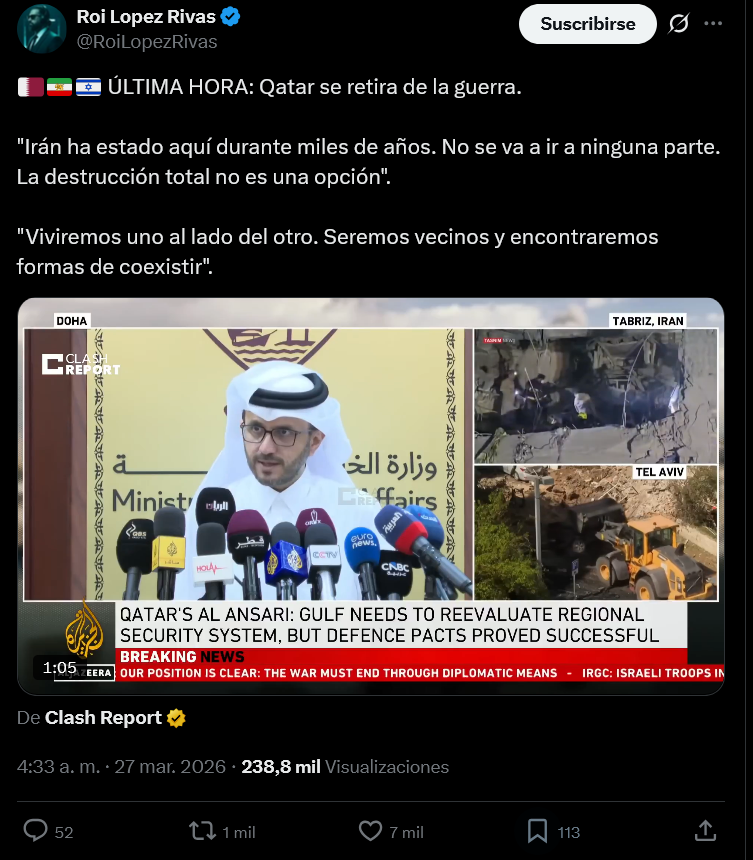Open the three-dot more options menu

(712, 24)
